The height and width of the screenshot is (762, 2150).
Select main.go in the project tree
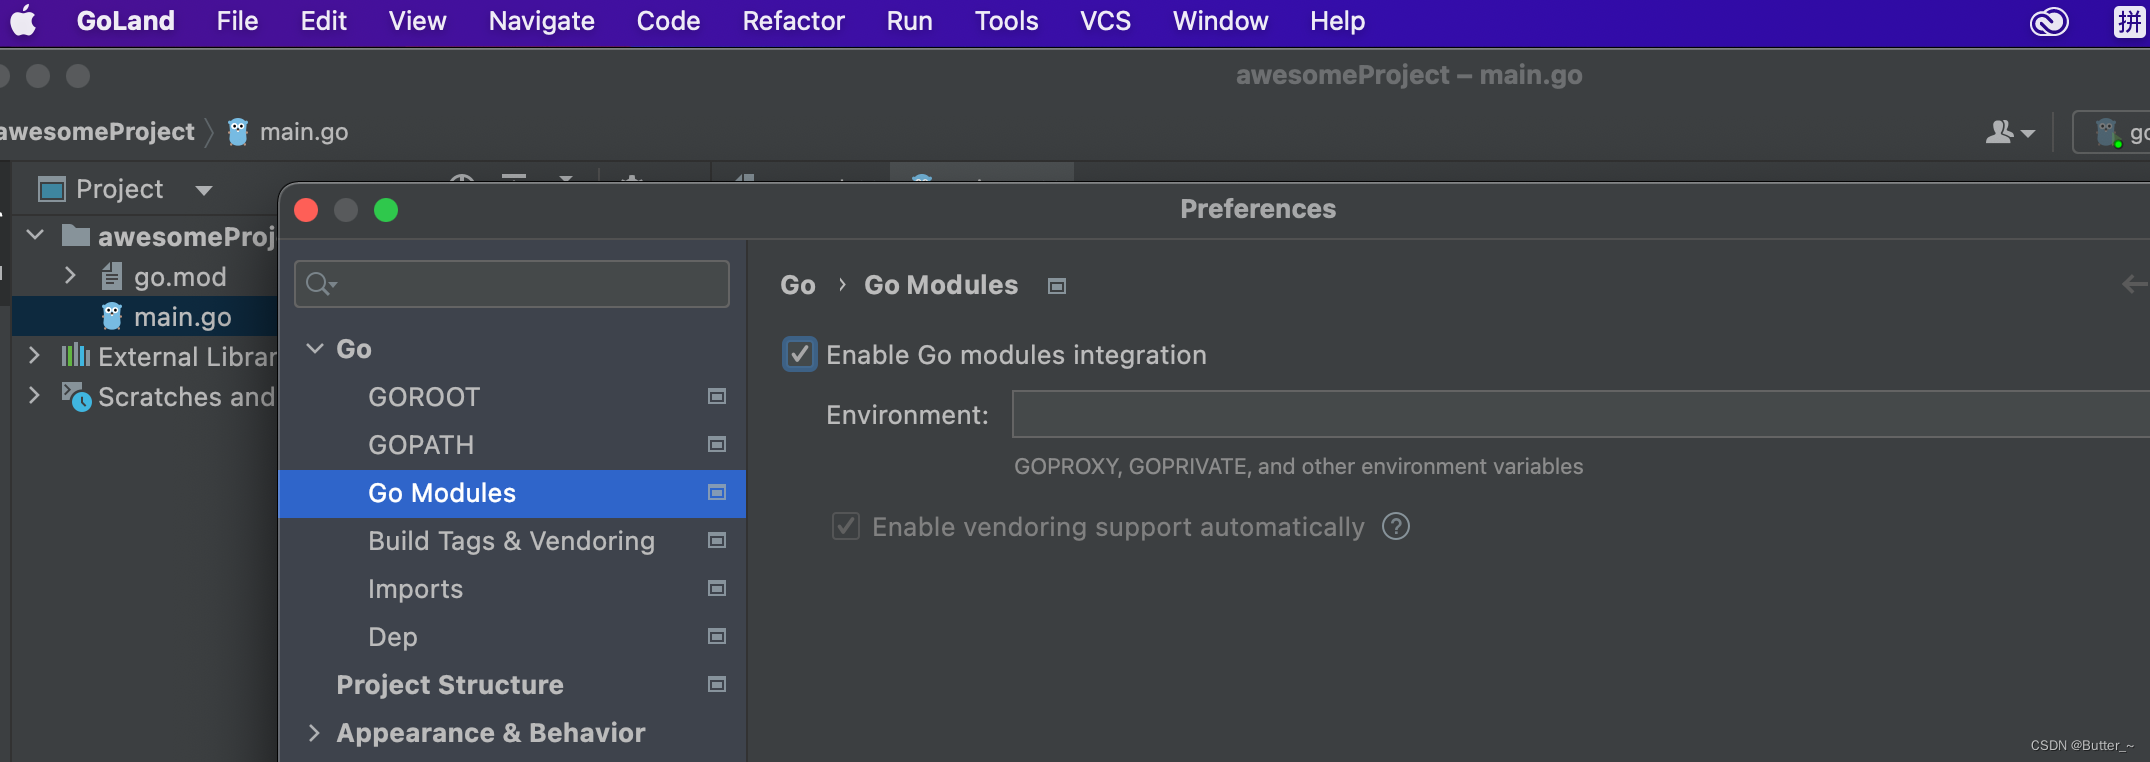pyautogui.click(x=183, y=317)
